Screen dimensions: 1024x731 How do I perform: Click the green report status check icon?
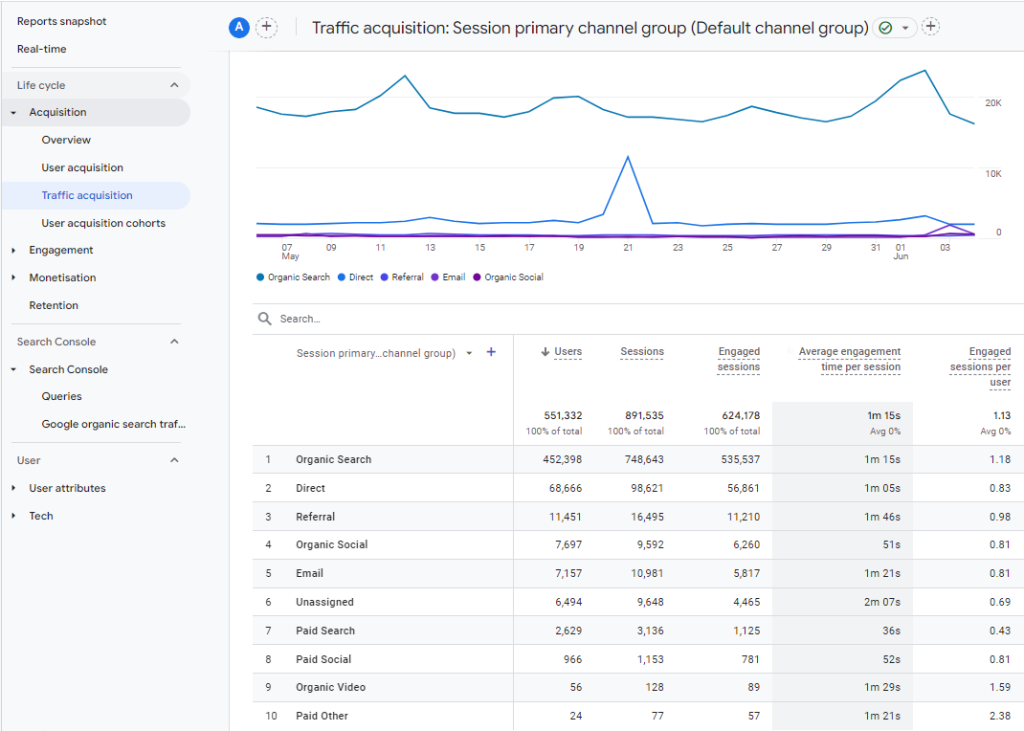(886, 28)
